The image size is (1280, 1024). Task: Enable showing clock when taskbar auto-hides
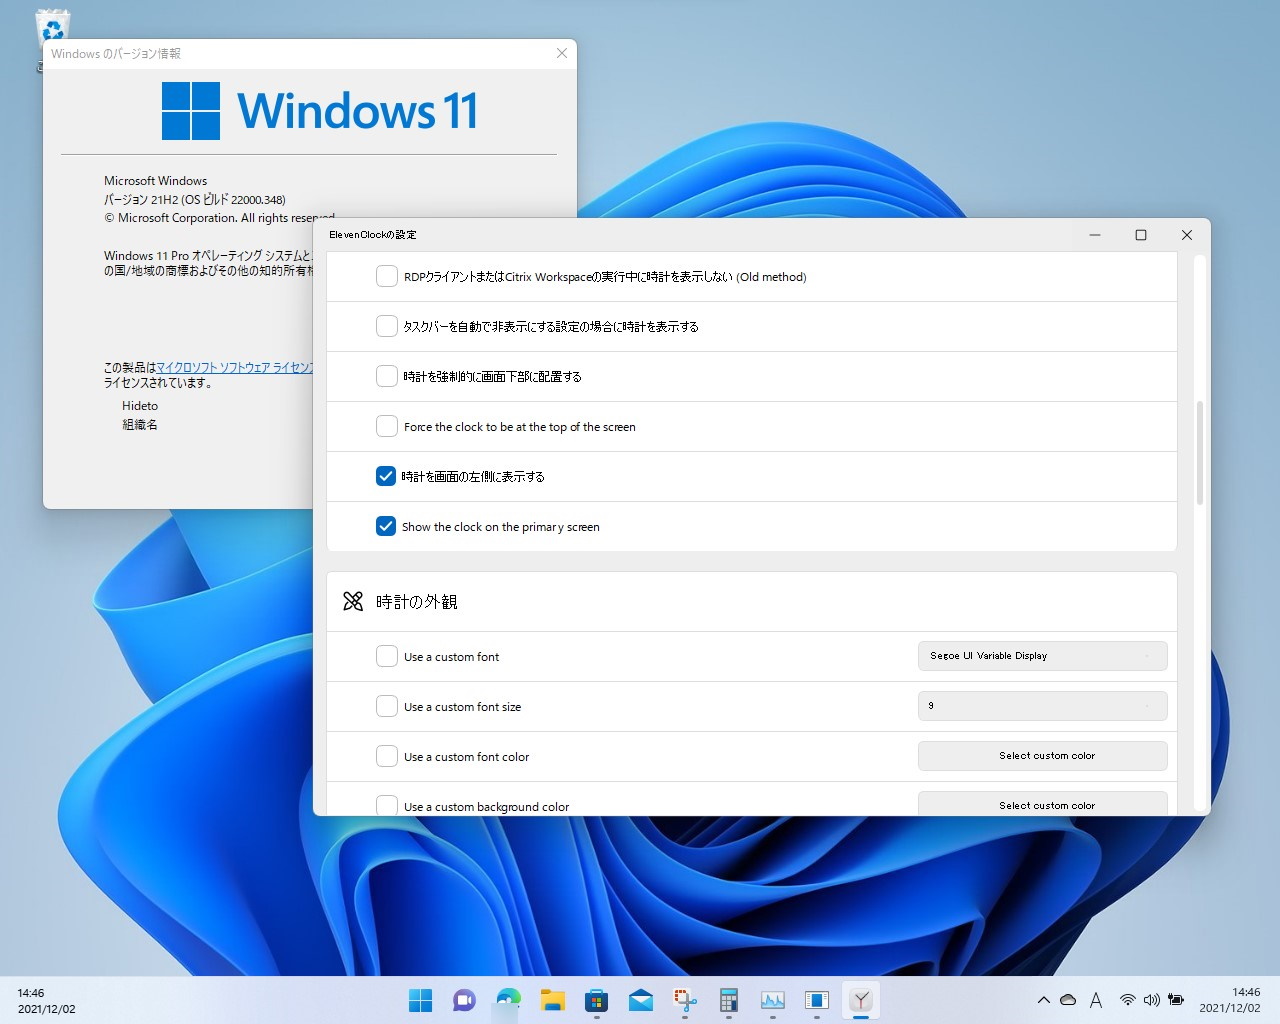point(387,326)
